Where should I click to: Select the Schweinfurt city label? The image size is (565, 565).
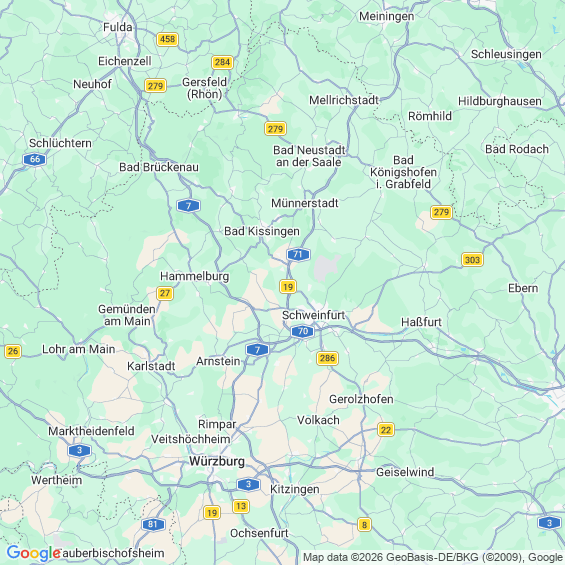pos(313,315)
